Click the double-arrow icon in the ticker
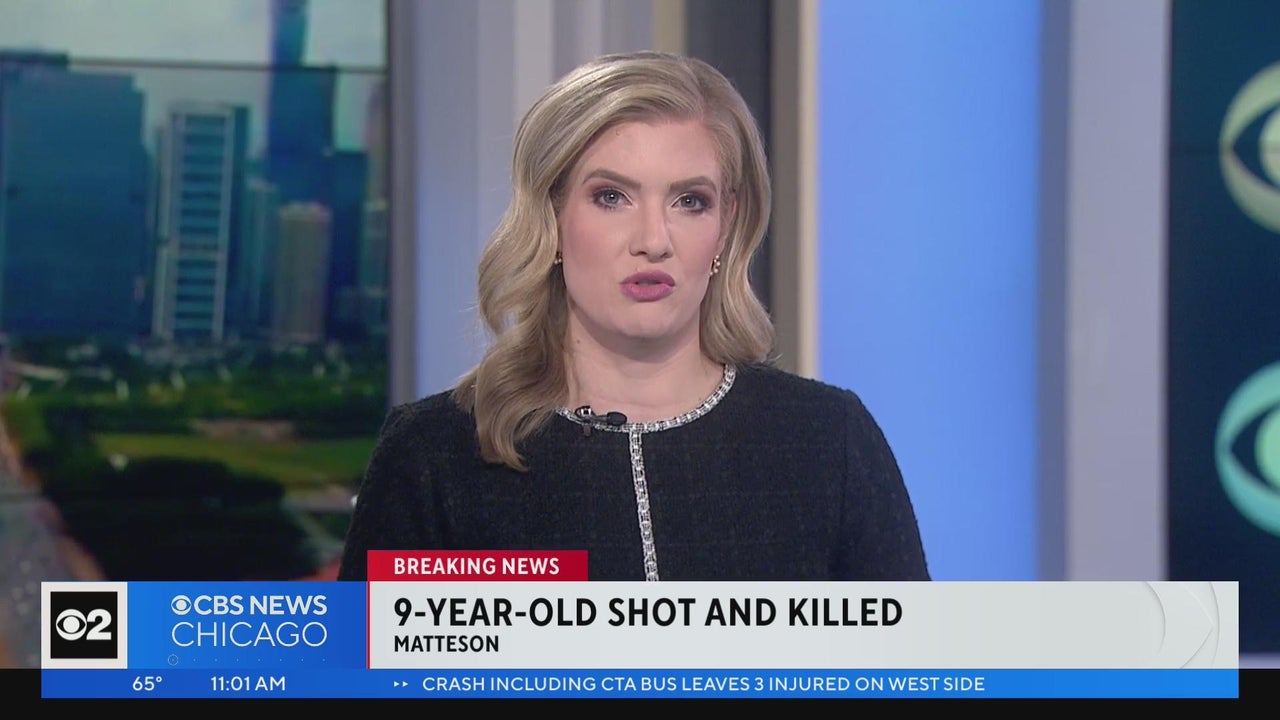This screenshot has width=1280, height=720. 401,685
